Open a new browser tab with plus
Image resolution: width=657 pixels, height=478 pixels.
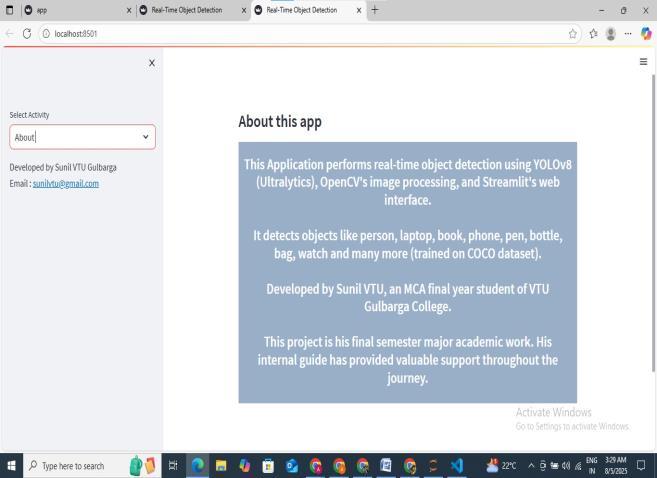point(375,10)
